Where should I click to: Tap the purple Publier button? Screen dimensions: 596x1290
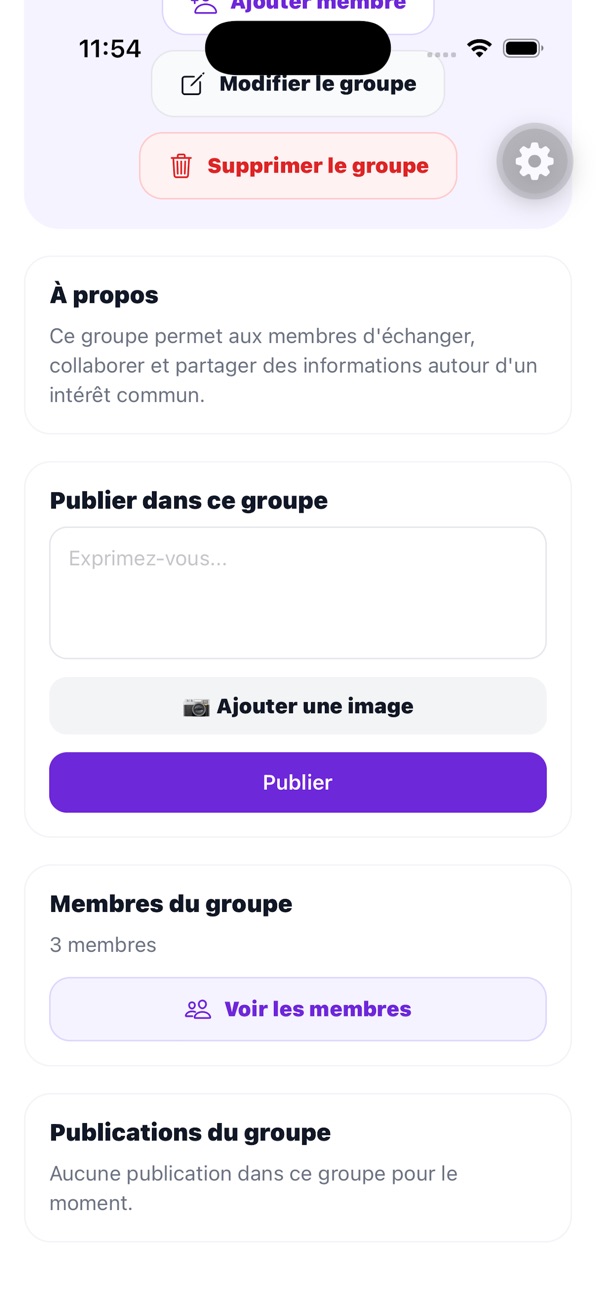tap(298, 782)
